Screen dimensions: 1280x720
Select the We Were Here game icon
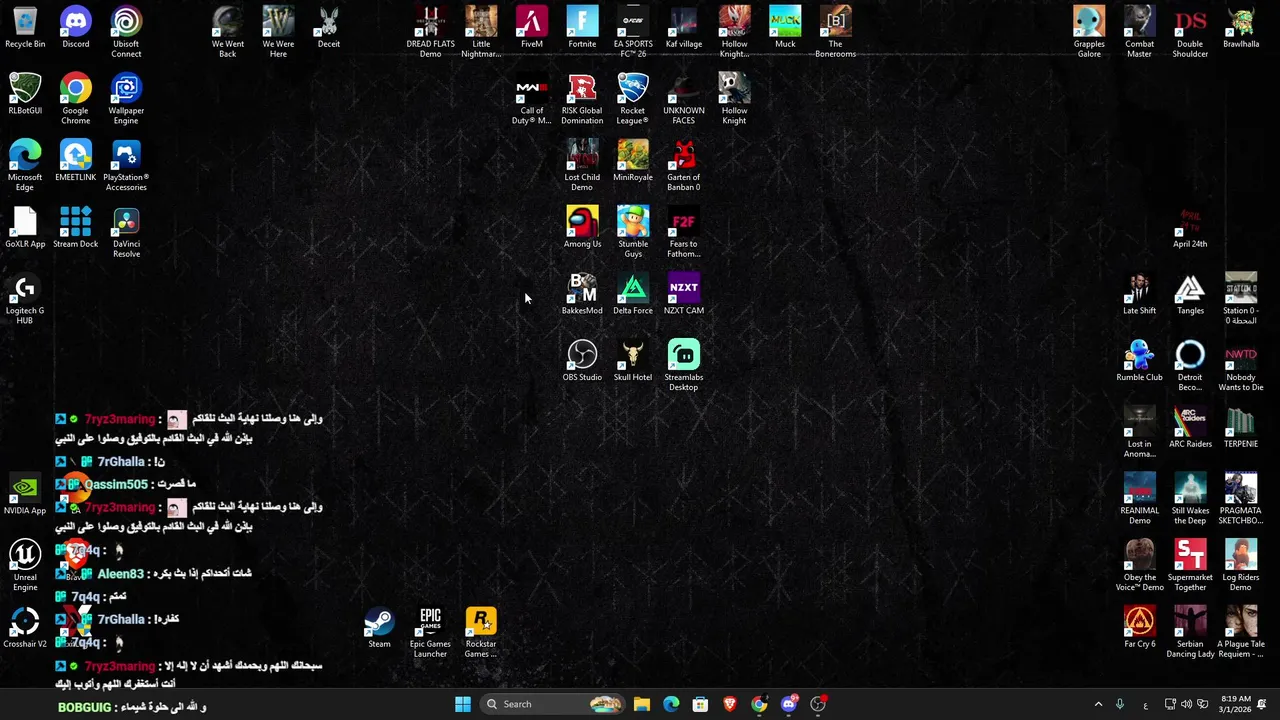pyautogui.click(x=278, y=32)
